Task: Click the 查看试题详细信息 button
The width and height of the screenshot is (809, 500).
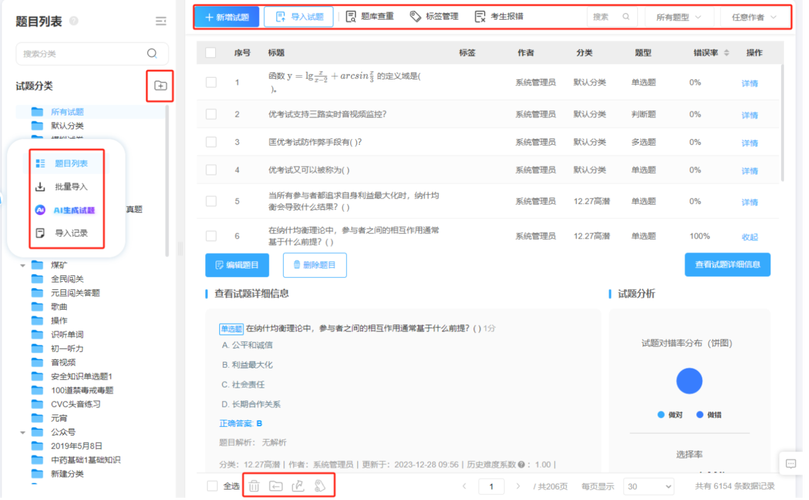Action: 727,265
